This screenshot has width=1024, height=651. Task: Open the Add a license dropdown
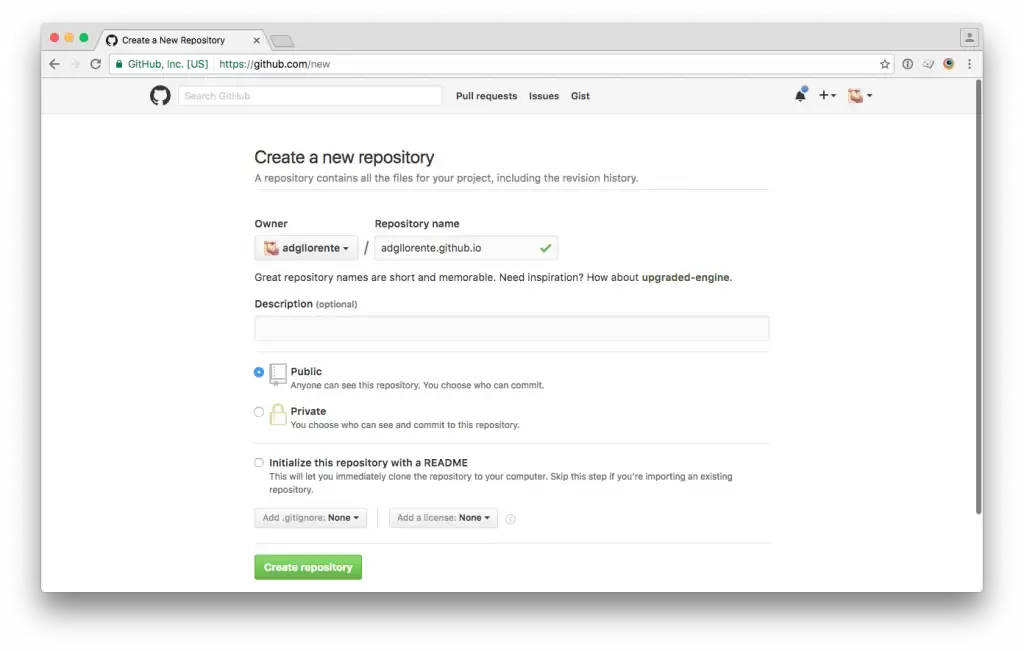click(x=443, y=518)
